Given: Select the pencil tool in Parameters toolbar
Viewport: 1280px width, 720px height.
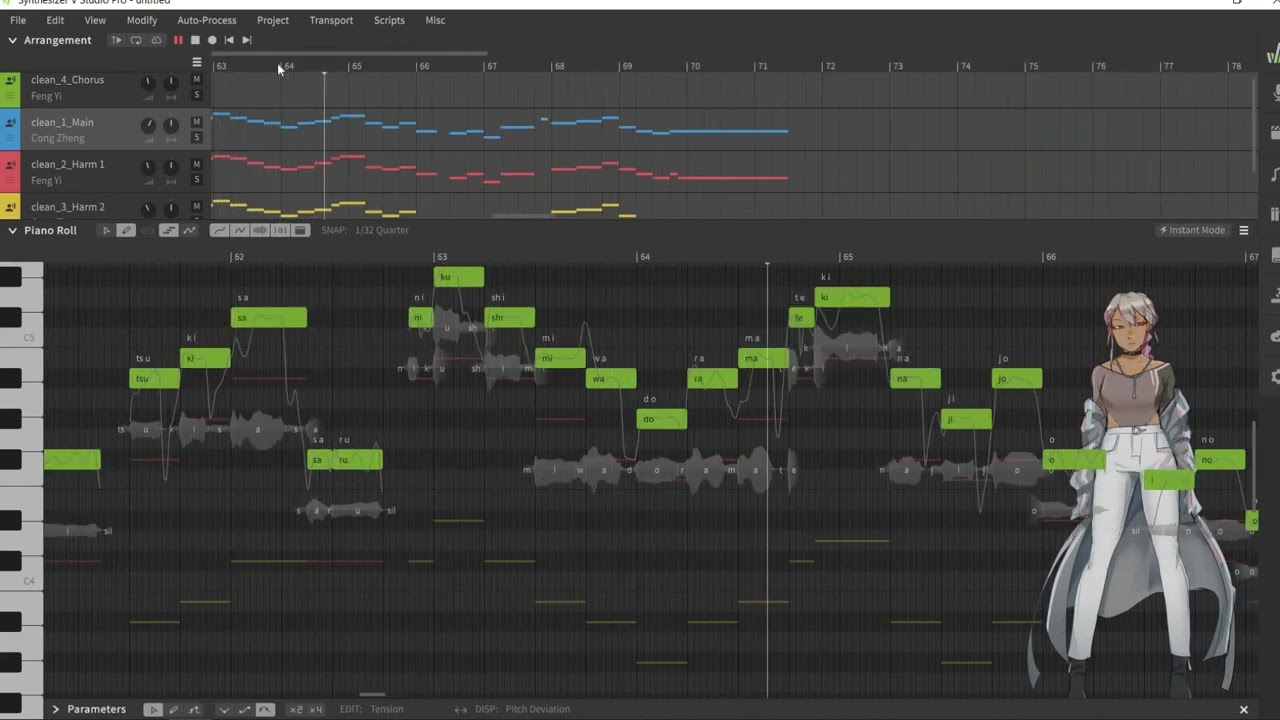Looking at the screenshot, I should 173,710.
